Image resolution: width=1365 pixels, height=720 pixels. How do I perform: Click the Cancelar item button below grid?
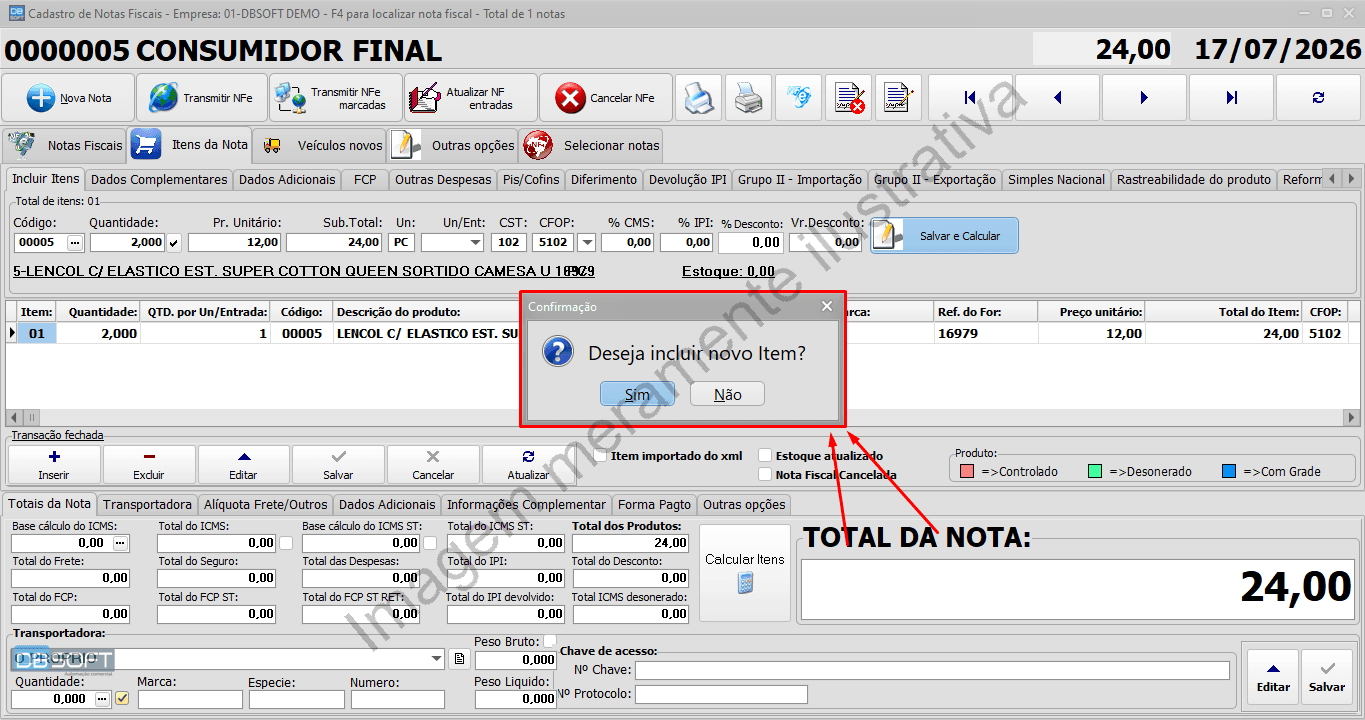433,464
